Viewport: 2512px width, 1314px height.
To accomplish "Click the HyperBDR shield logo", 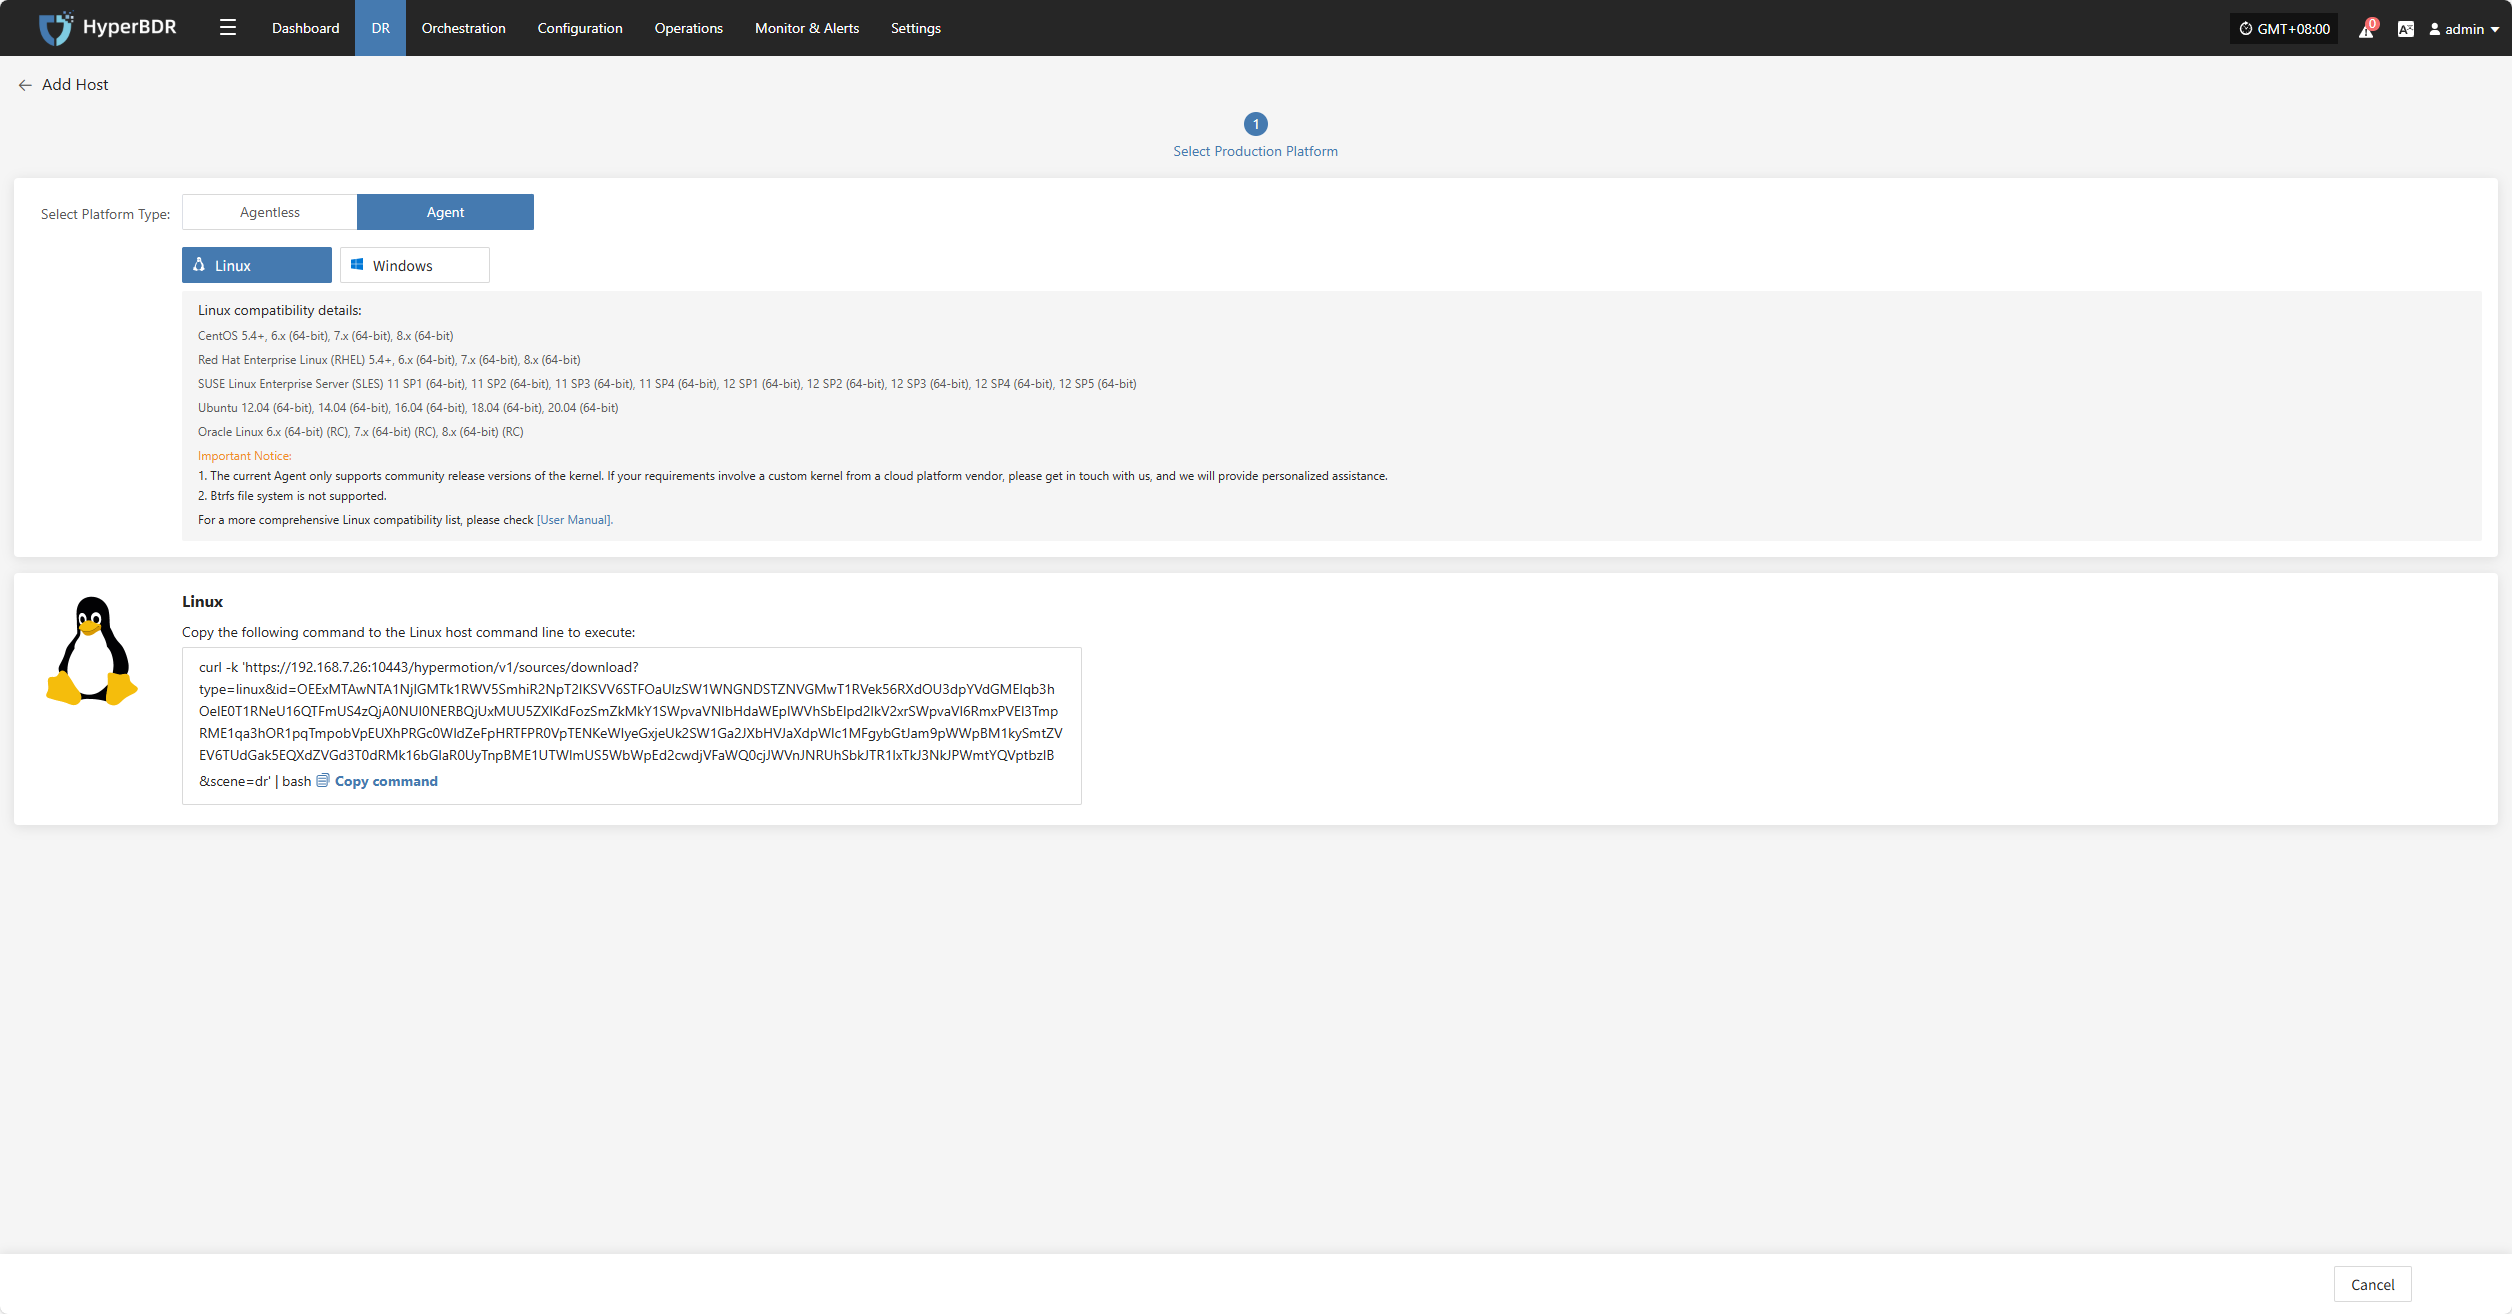I will tap(55, 28).
